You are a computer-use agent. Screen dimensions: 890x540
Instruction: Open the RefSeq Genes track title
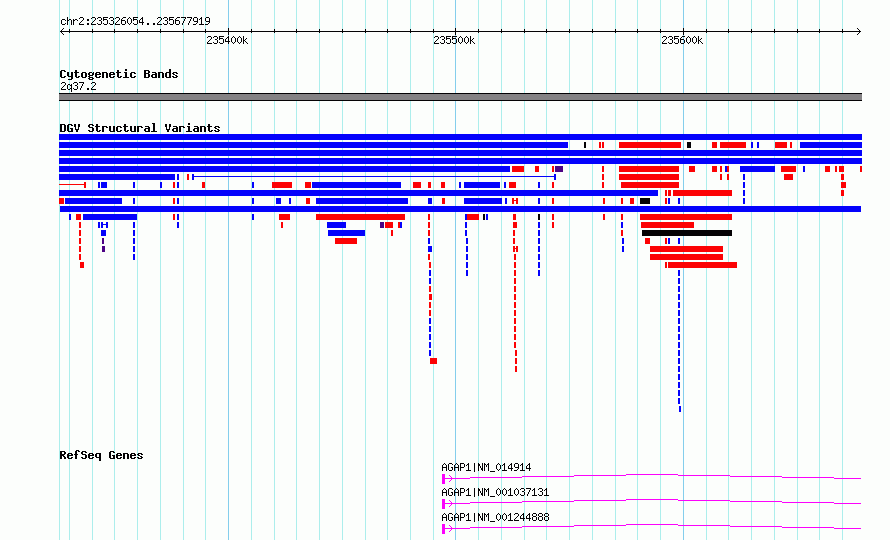click(101, 455)
